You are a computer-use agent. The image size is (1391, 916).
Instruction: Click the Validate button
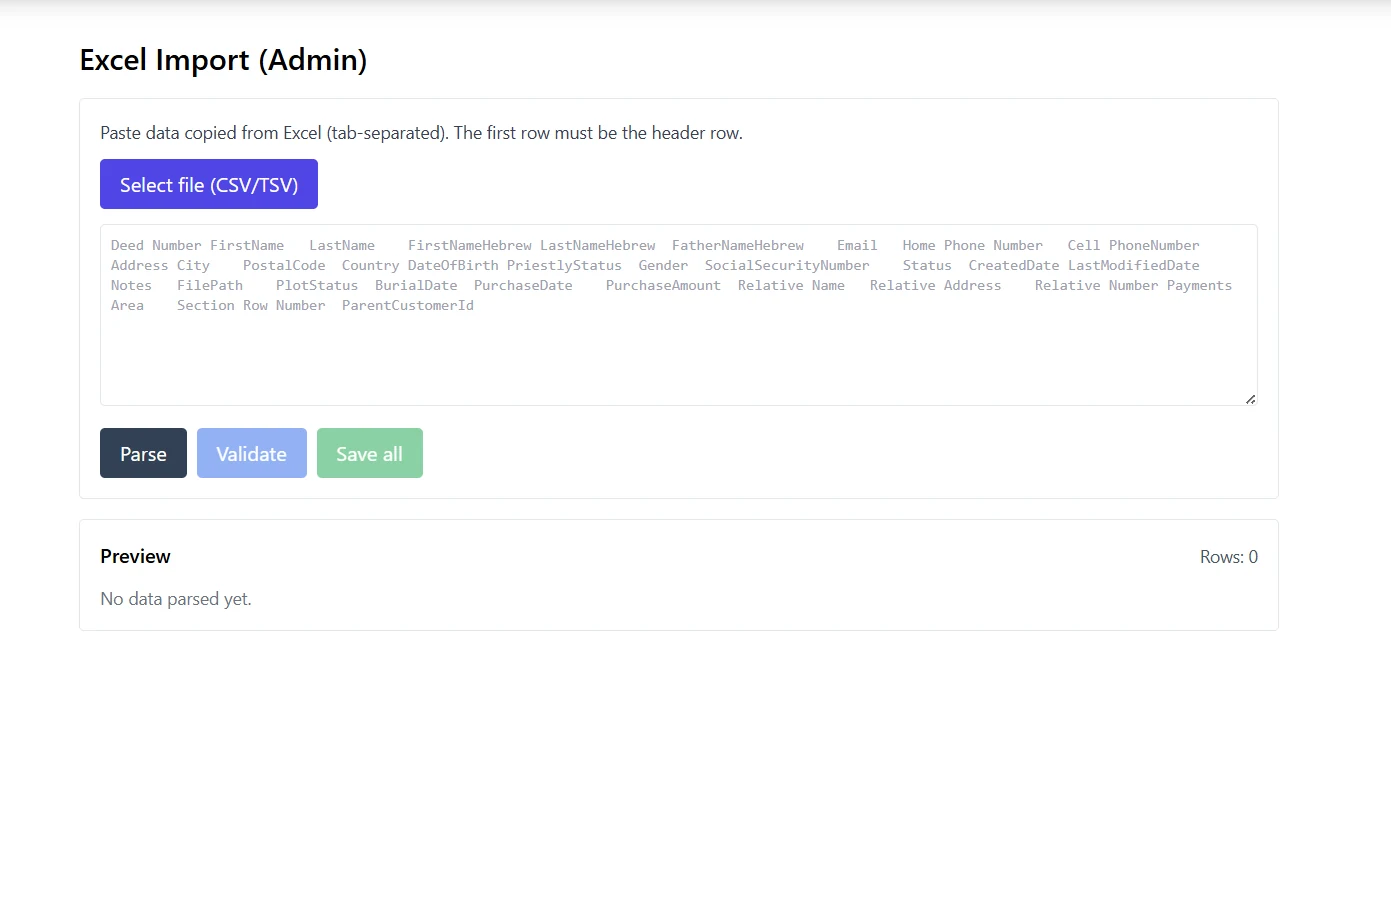click(x=252, y=453)
